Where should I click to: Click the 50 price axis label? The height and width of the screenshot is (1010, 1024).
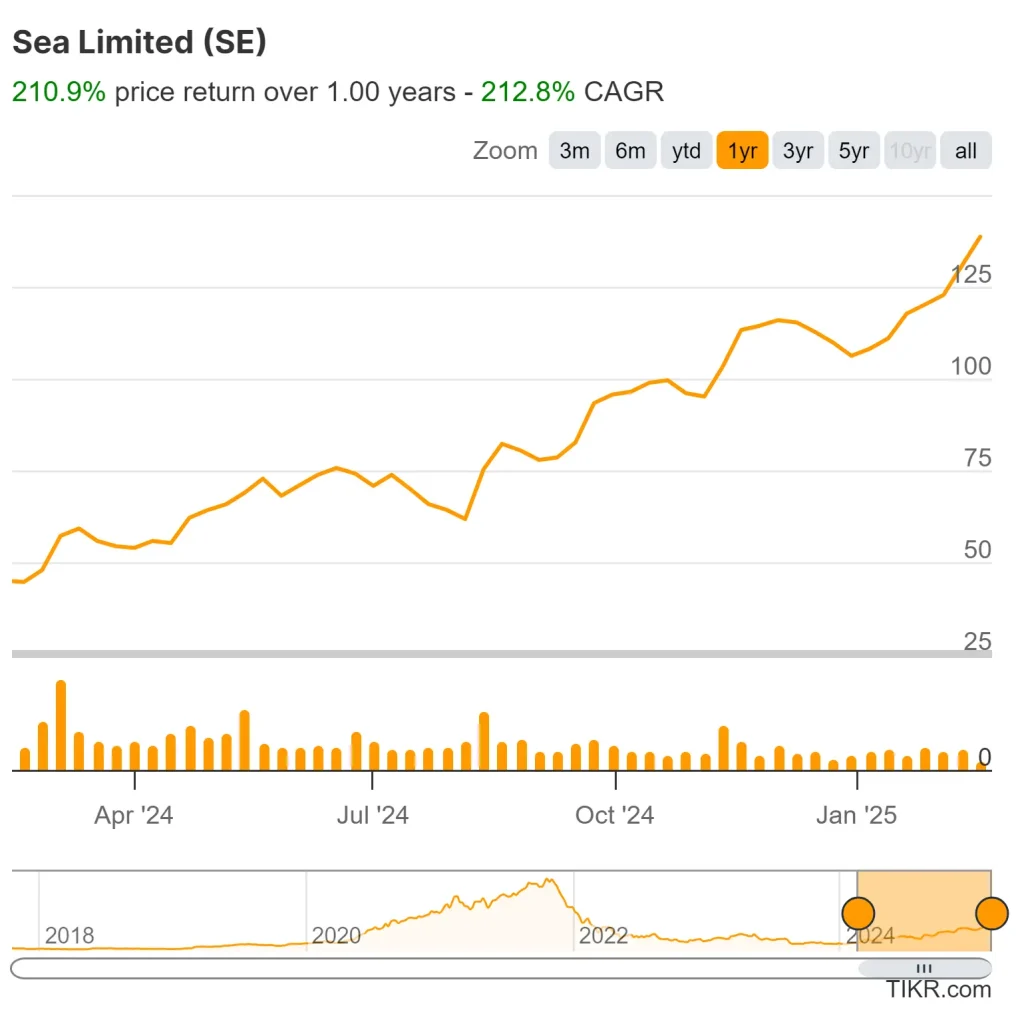click(x=978, y=549)
